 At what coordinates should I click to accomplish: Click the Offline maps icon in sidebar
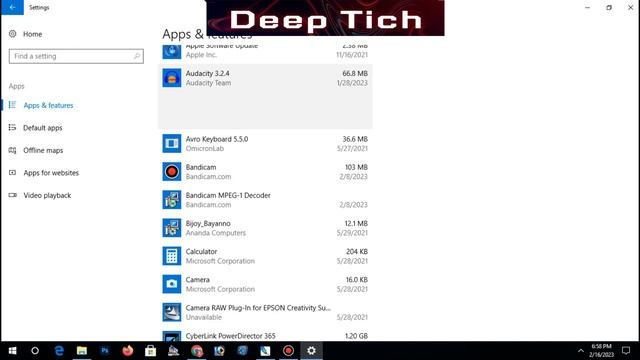pos(13,150)
